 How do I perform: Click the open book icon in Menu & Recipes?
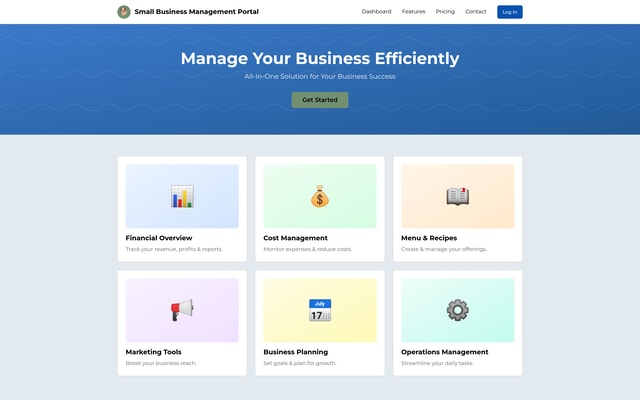coord(458,196)
